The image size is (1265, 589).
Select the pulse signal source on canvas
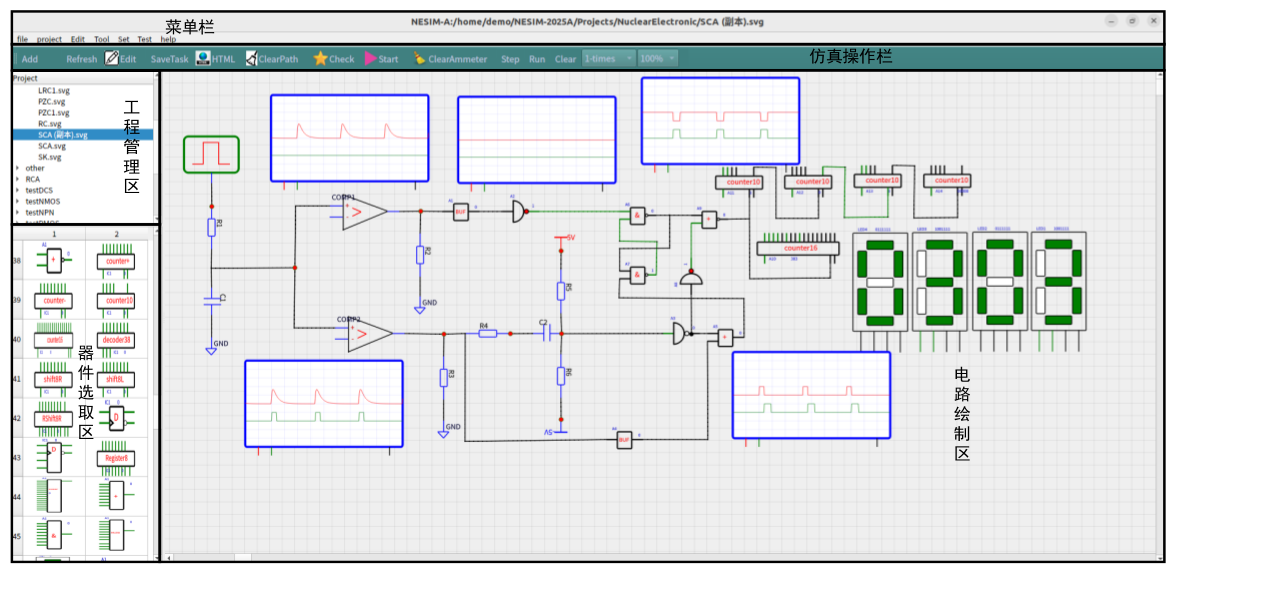coord(211,154)
